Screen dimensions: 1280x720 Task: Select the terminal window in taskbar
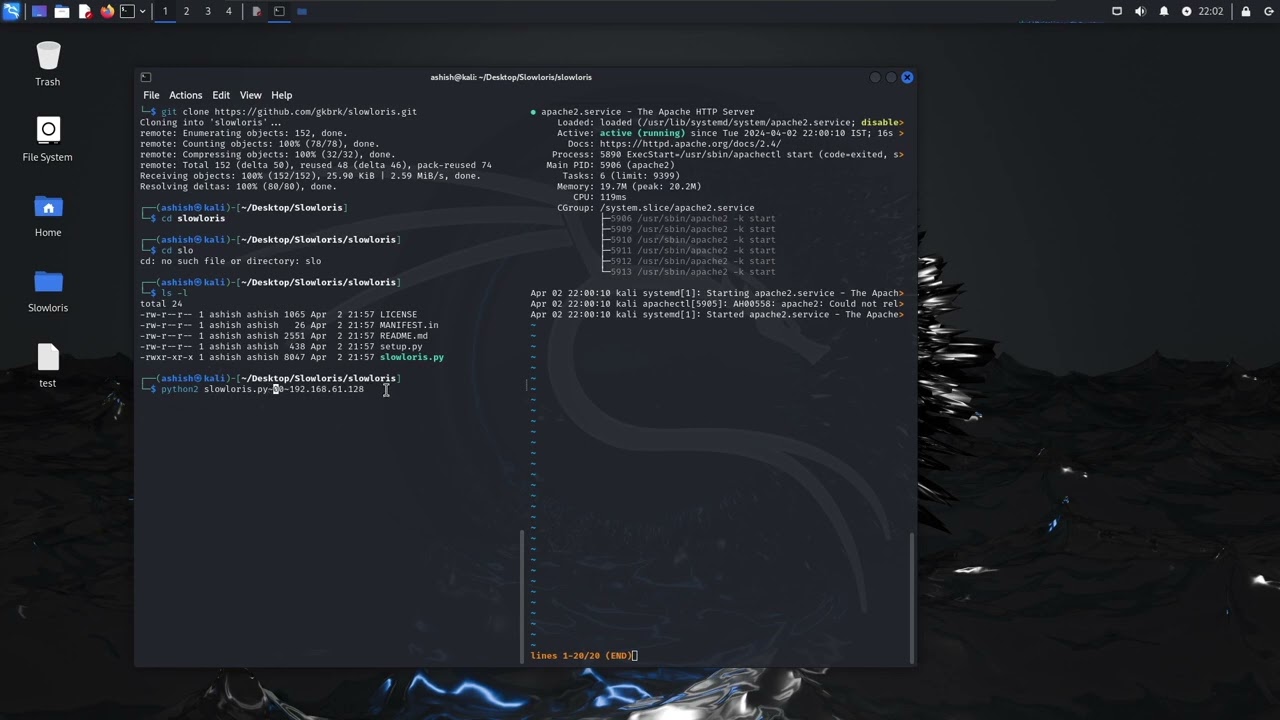[x=279, y=11]
